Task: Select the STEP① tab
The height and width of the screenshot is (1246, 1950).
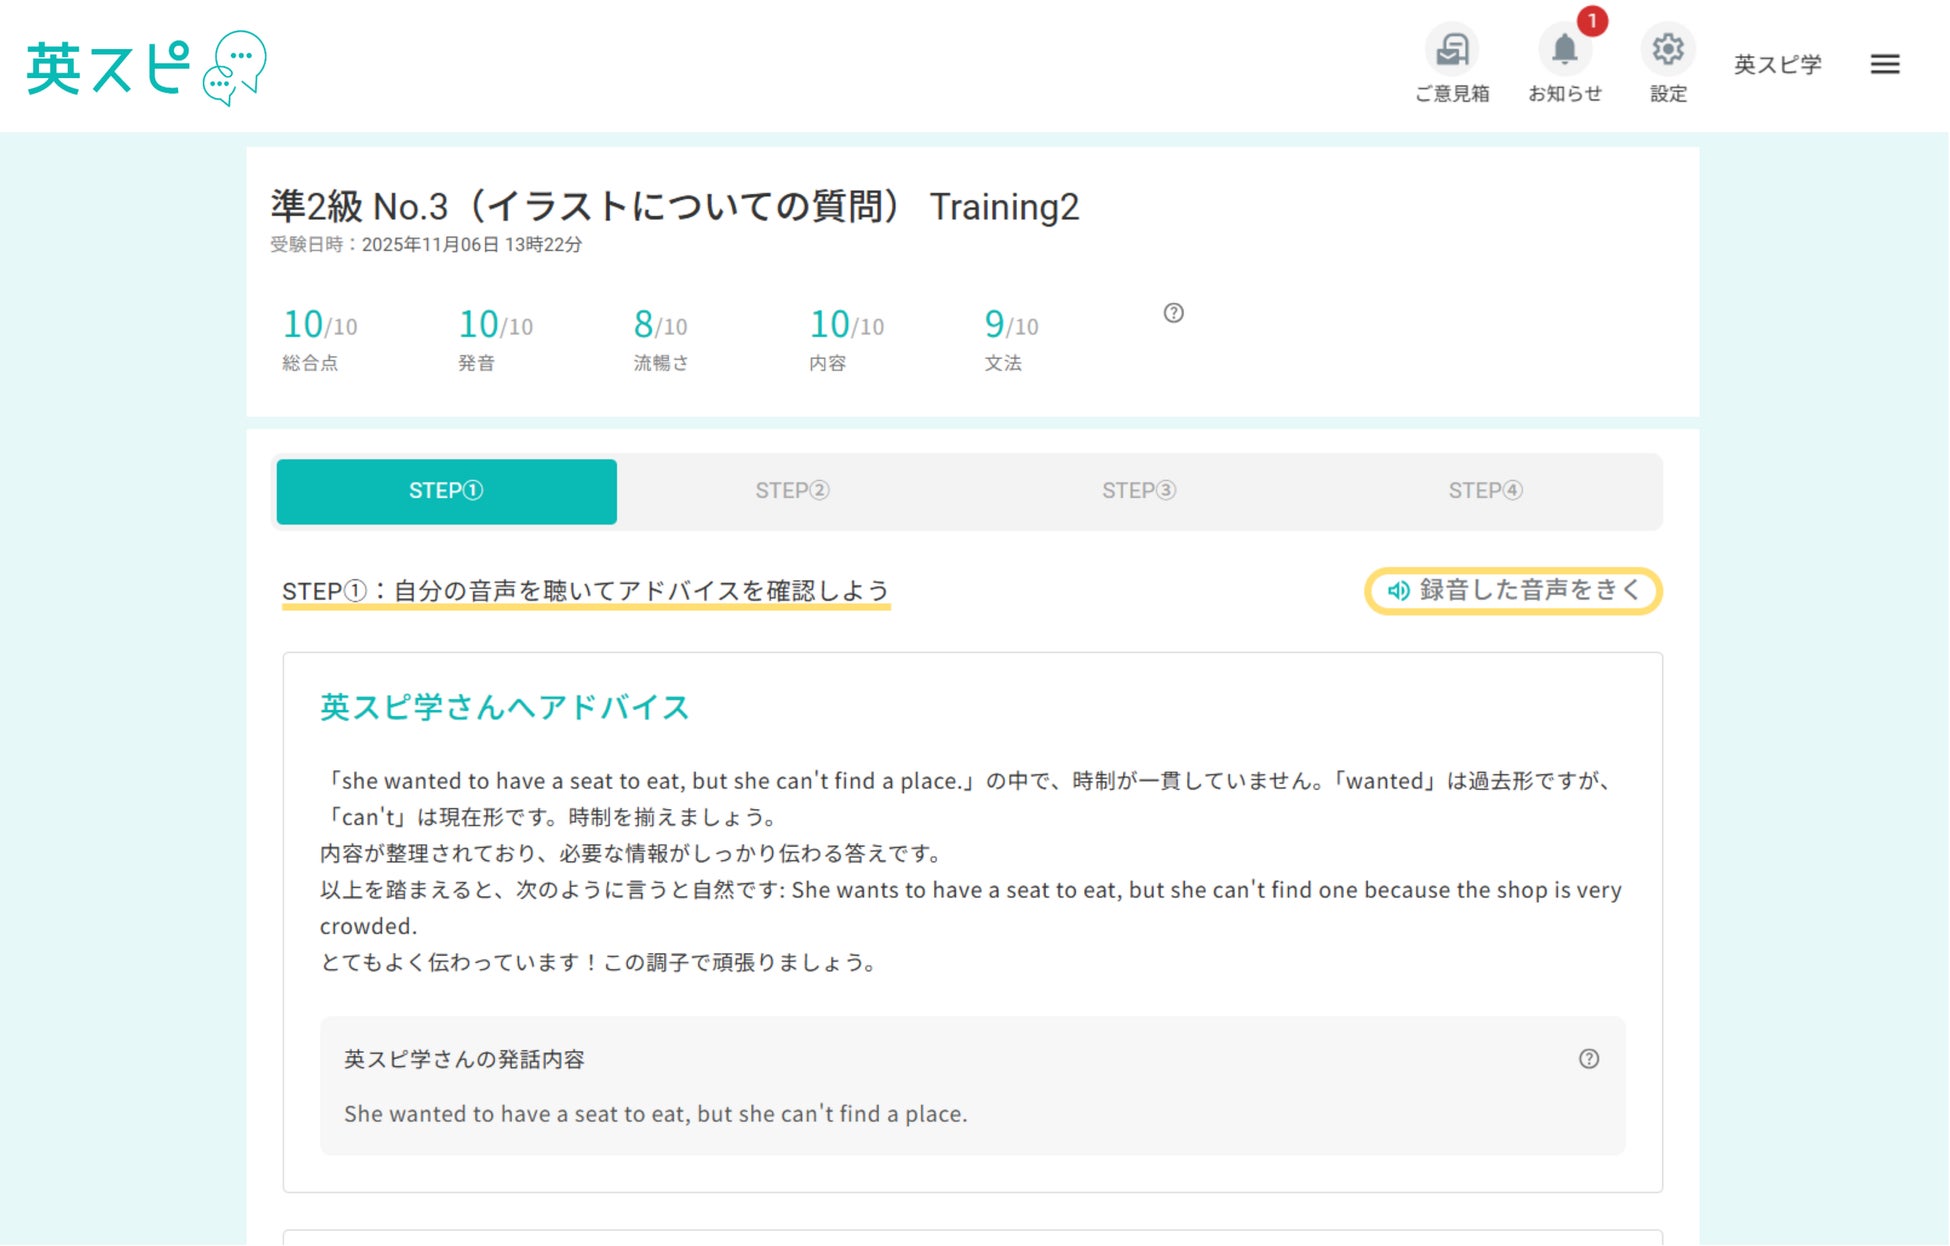Action: [x=446, y=491]
